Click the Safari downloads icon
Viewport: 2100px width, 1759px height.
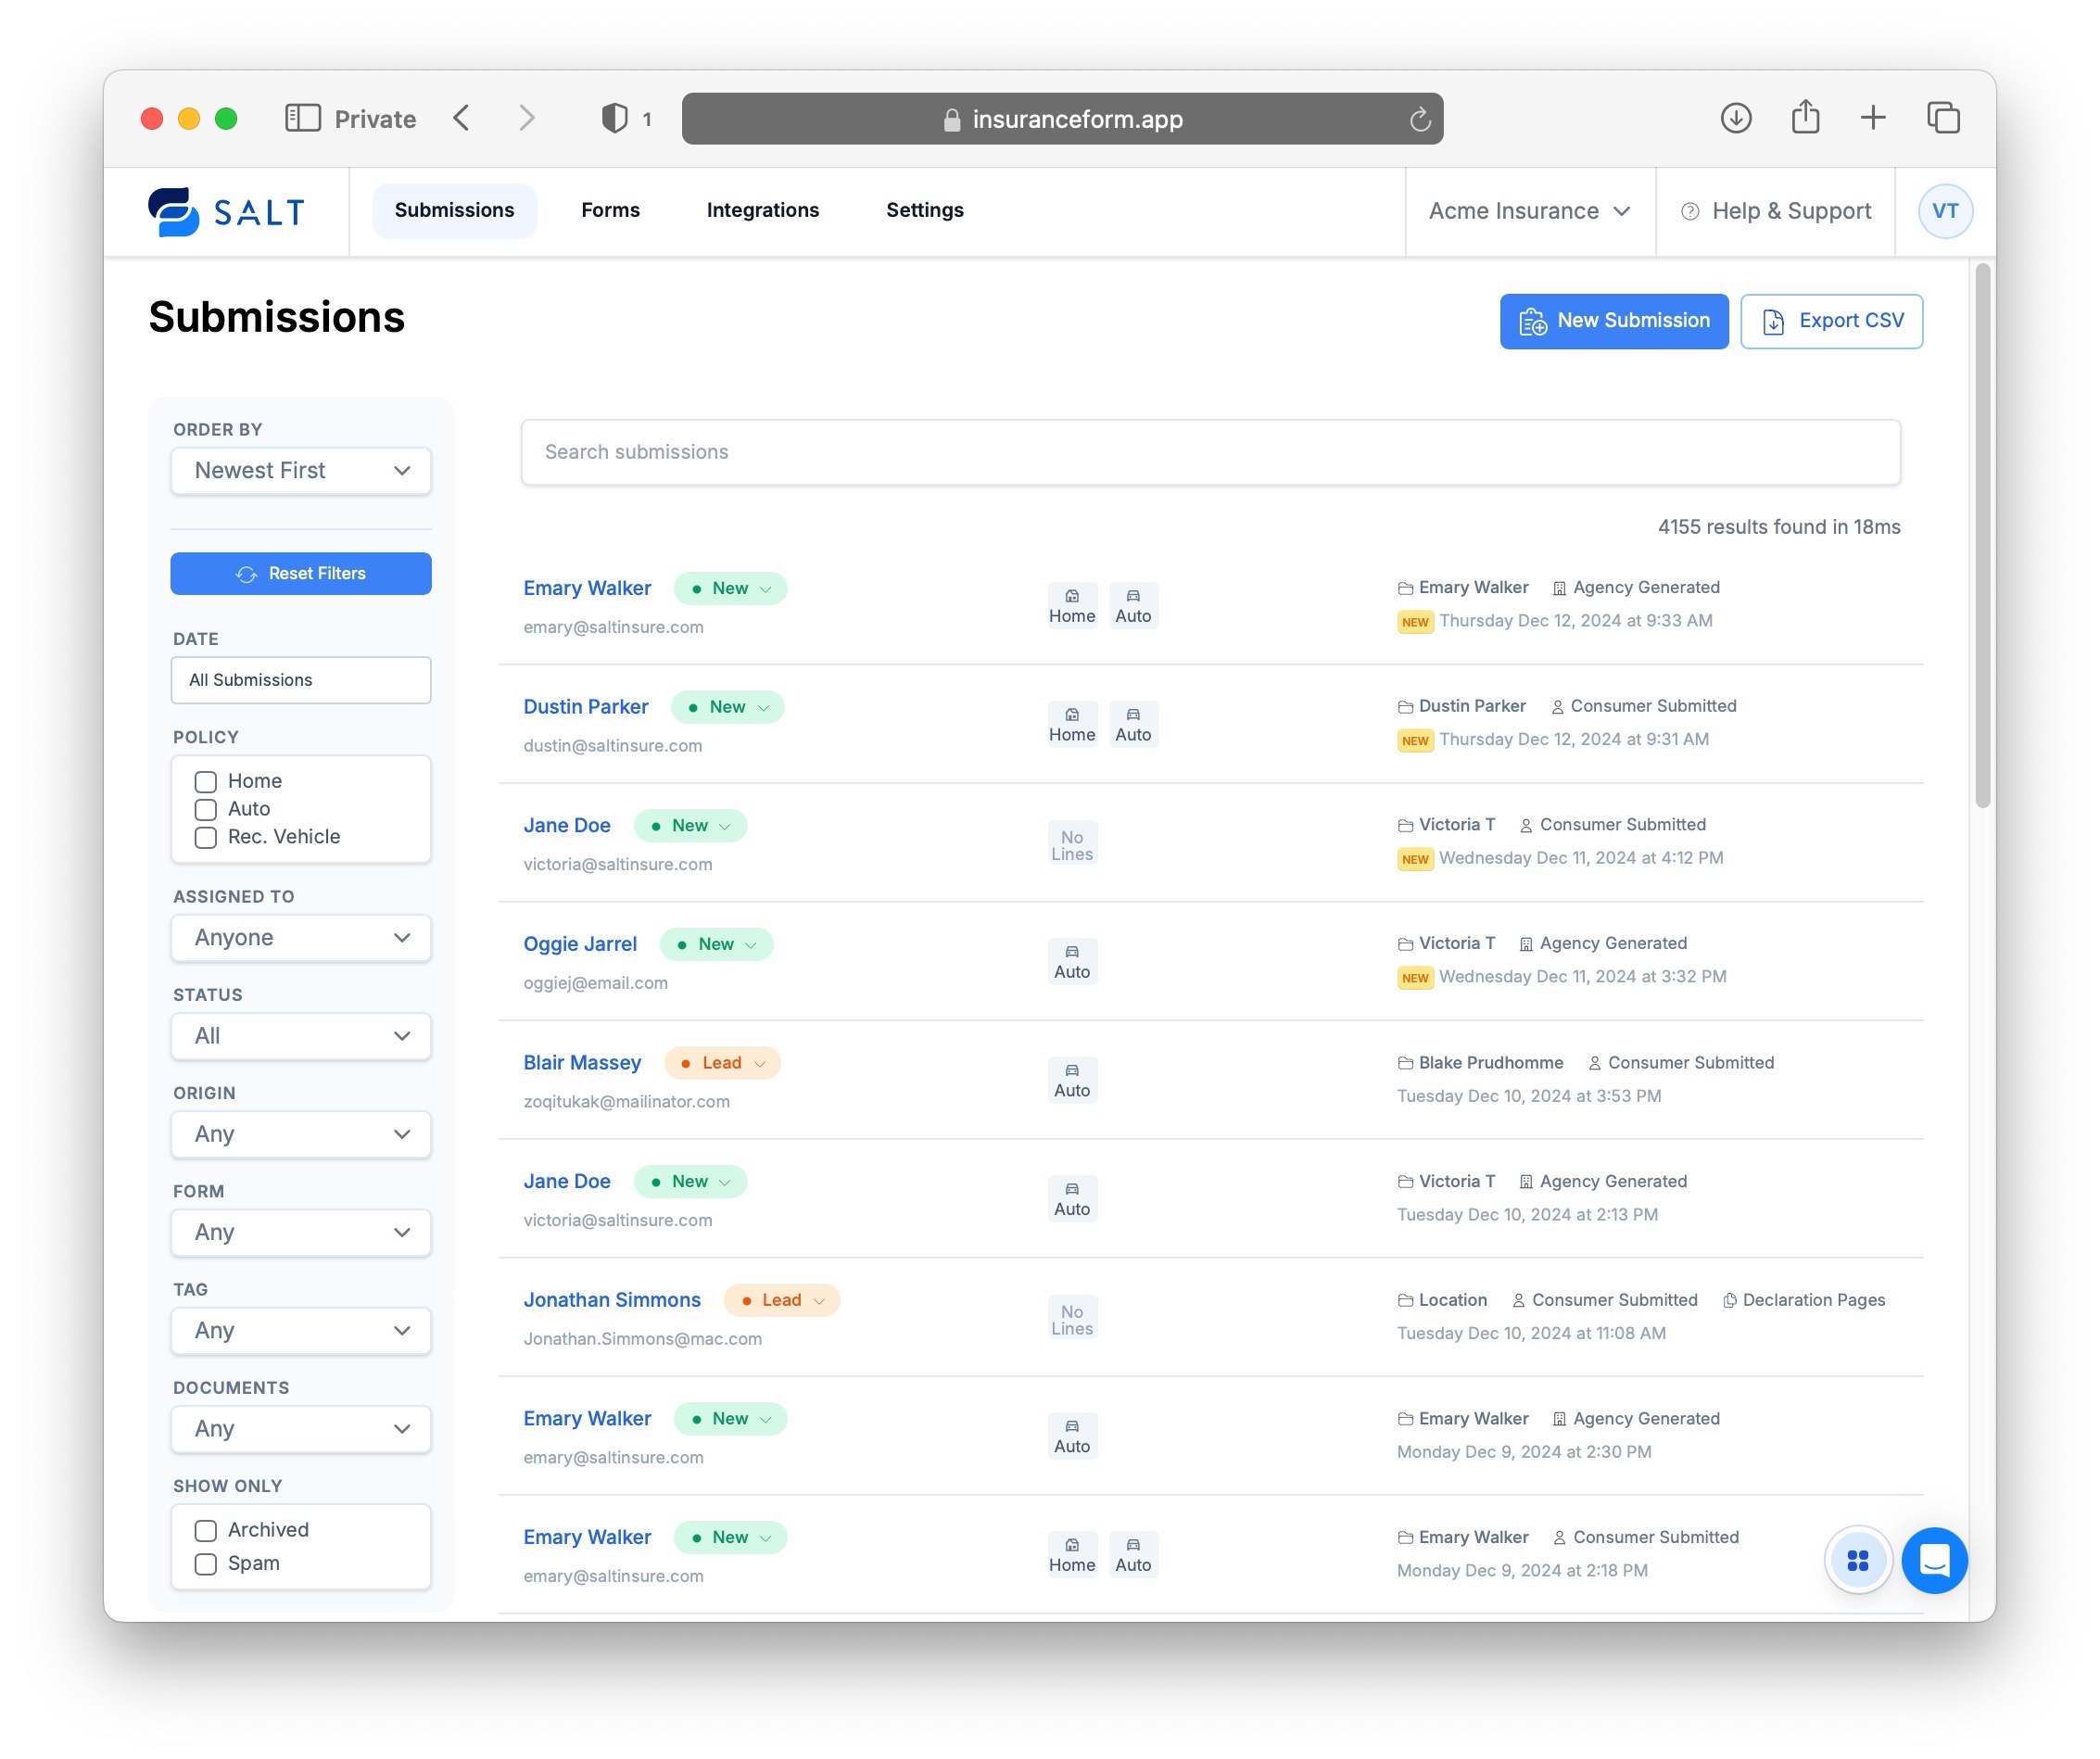point(1735,118)
